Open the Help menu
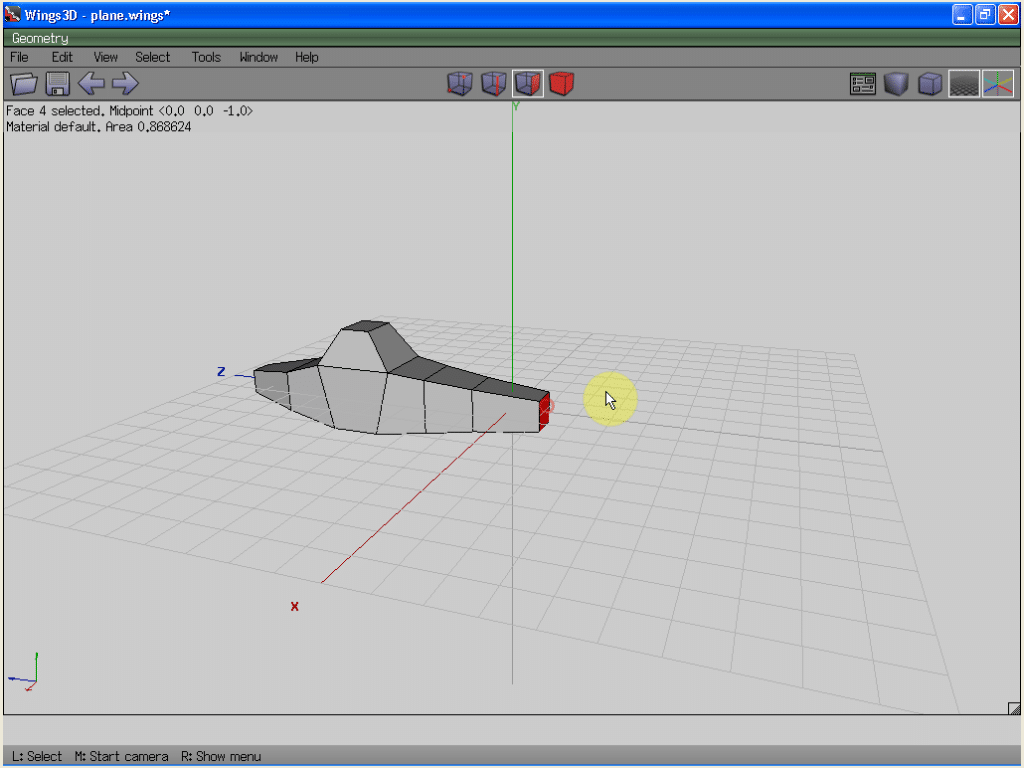Screen dimensions: 1024x768 [x=306, y=57]
